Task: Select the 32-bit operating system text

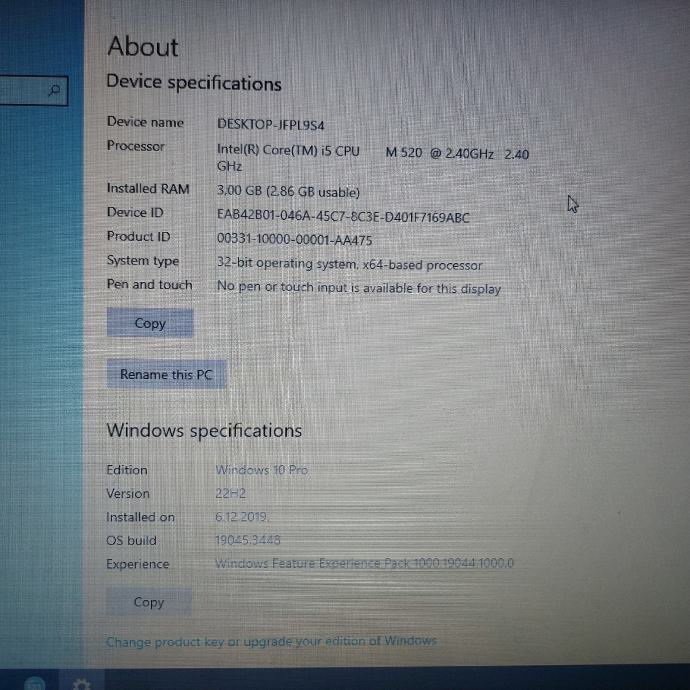Action: coord(349,264)
